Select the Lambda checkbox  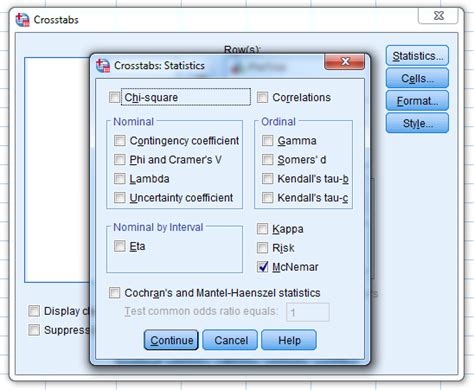(x=120, y=179)
